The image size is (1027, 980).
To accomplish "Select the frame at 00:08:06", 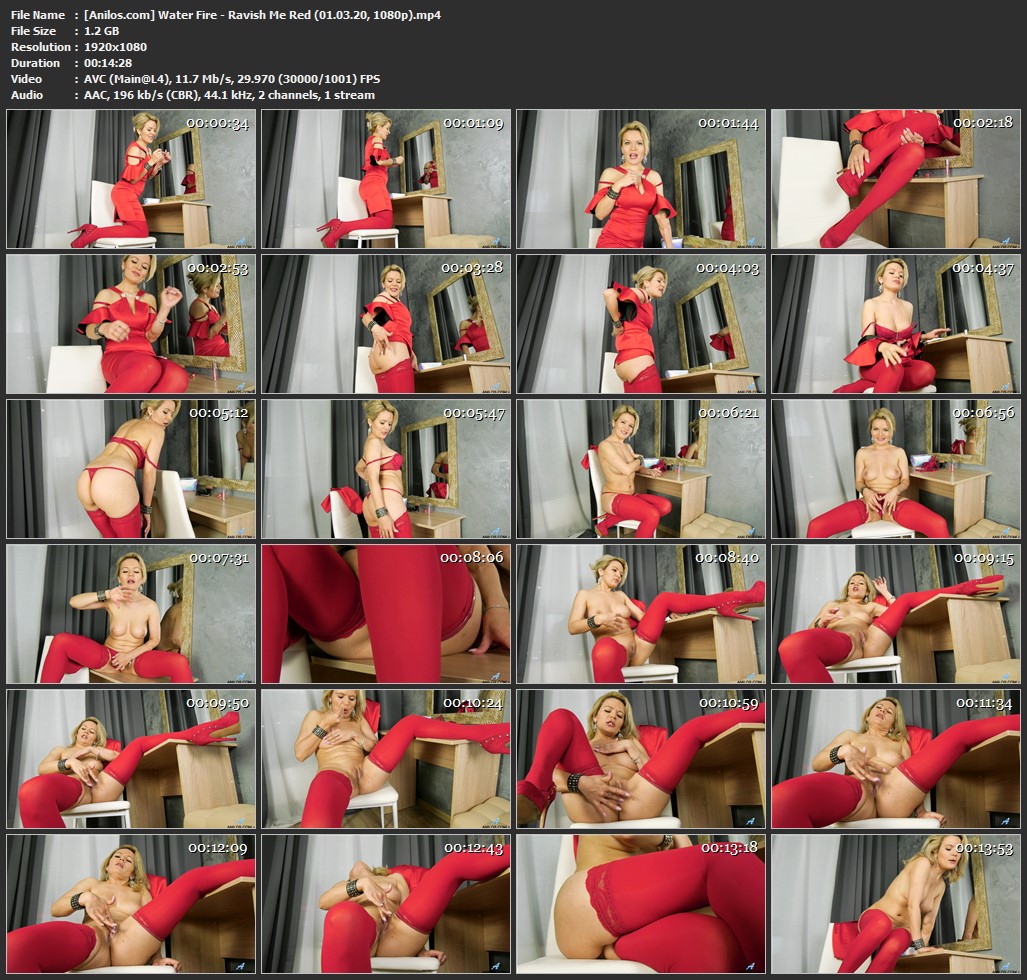I will [x=386, y=614].
